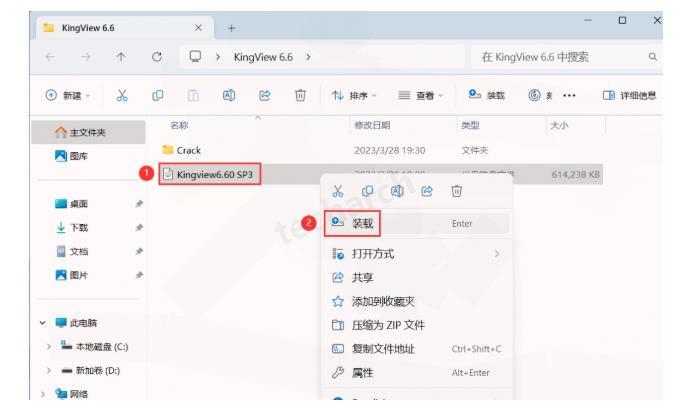Choose 添加到收藏夹 from the context menu
The image size is (689, 412).
[x=417, y=301]
